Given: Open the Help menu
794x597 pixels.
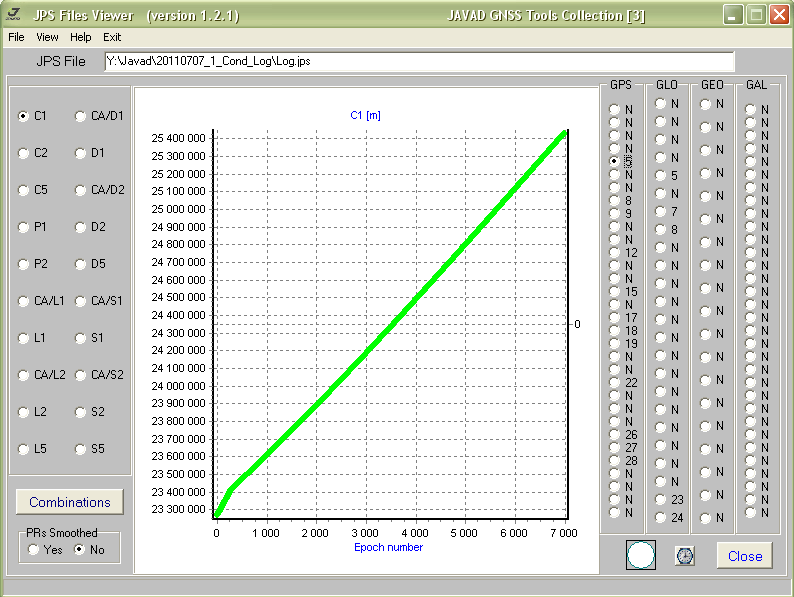Looking at the screenshot, I should coord(81,37).
